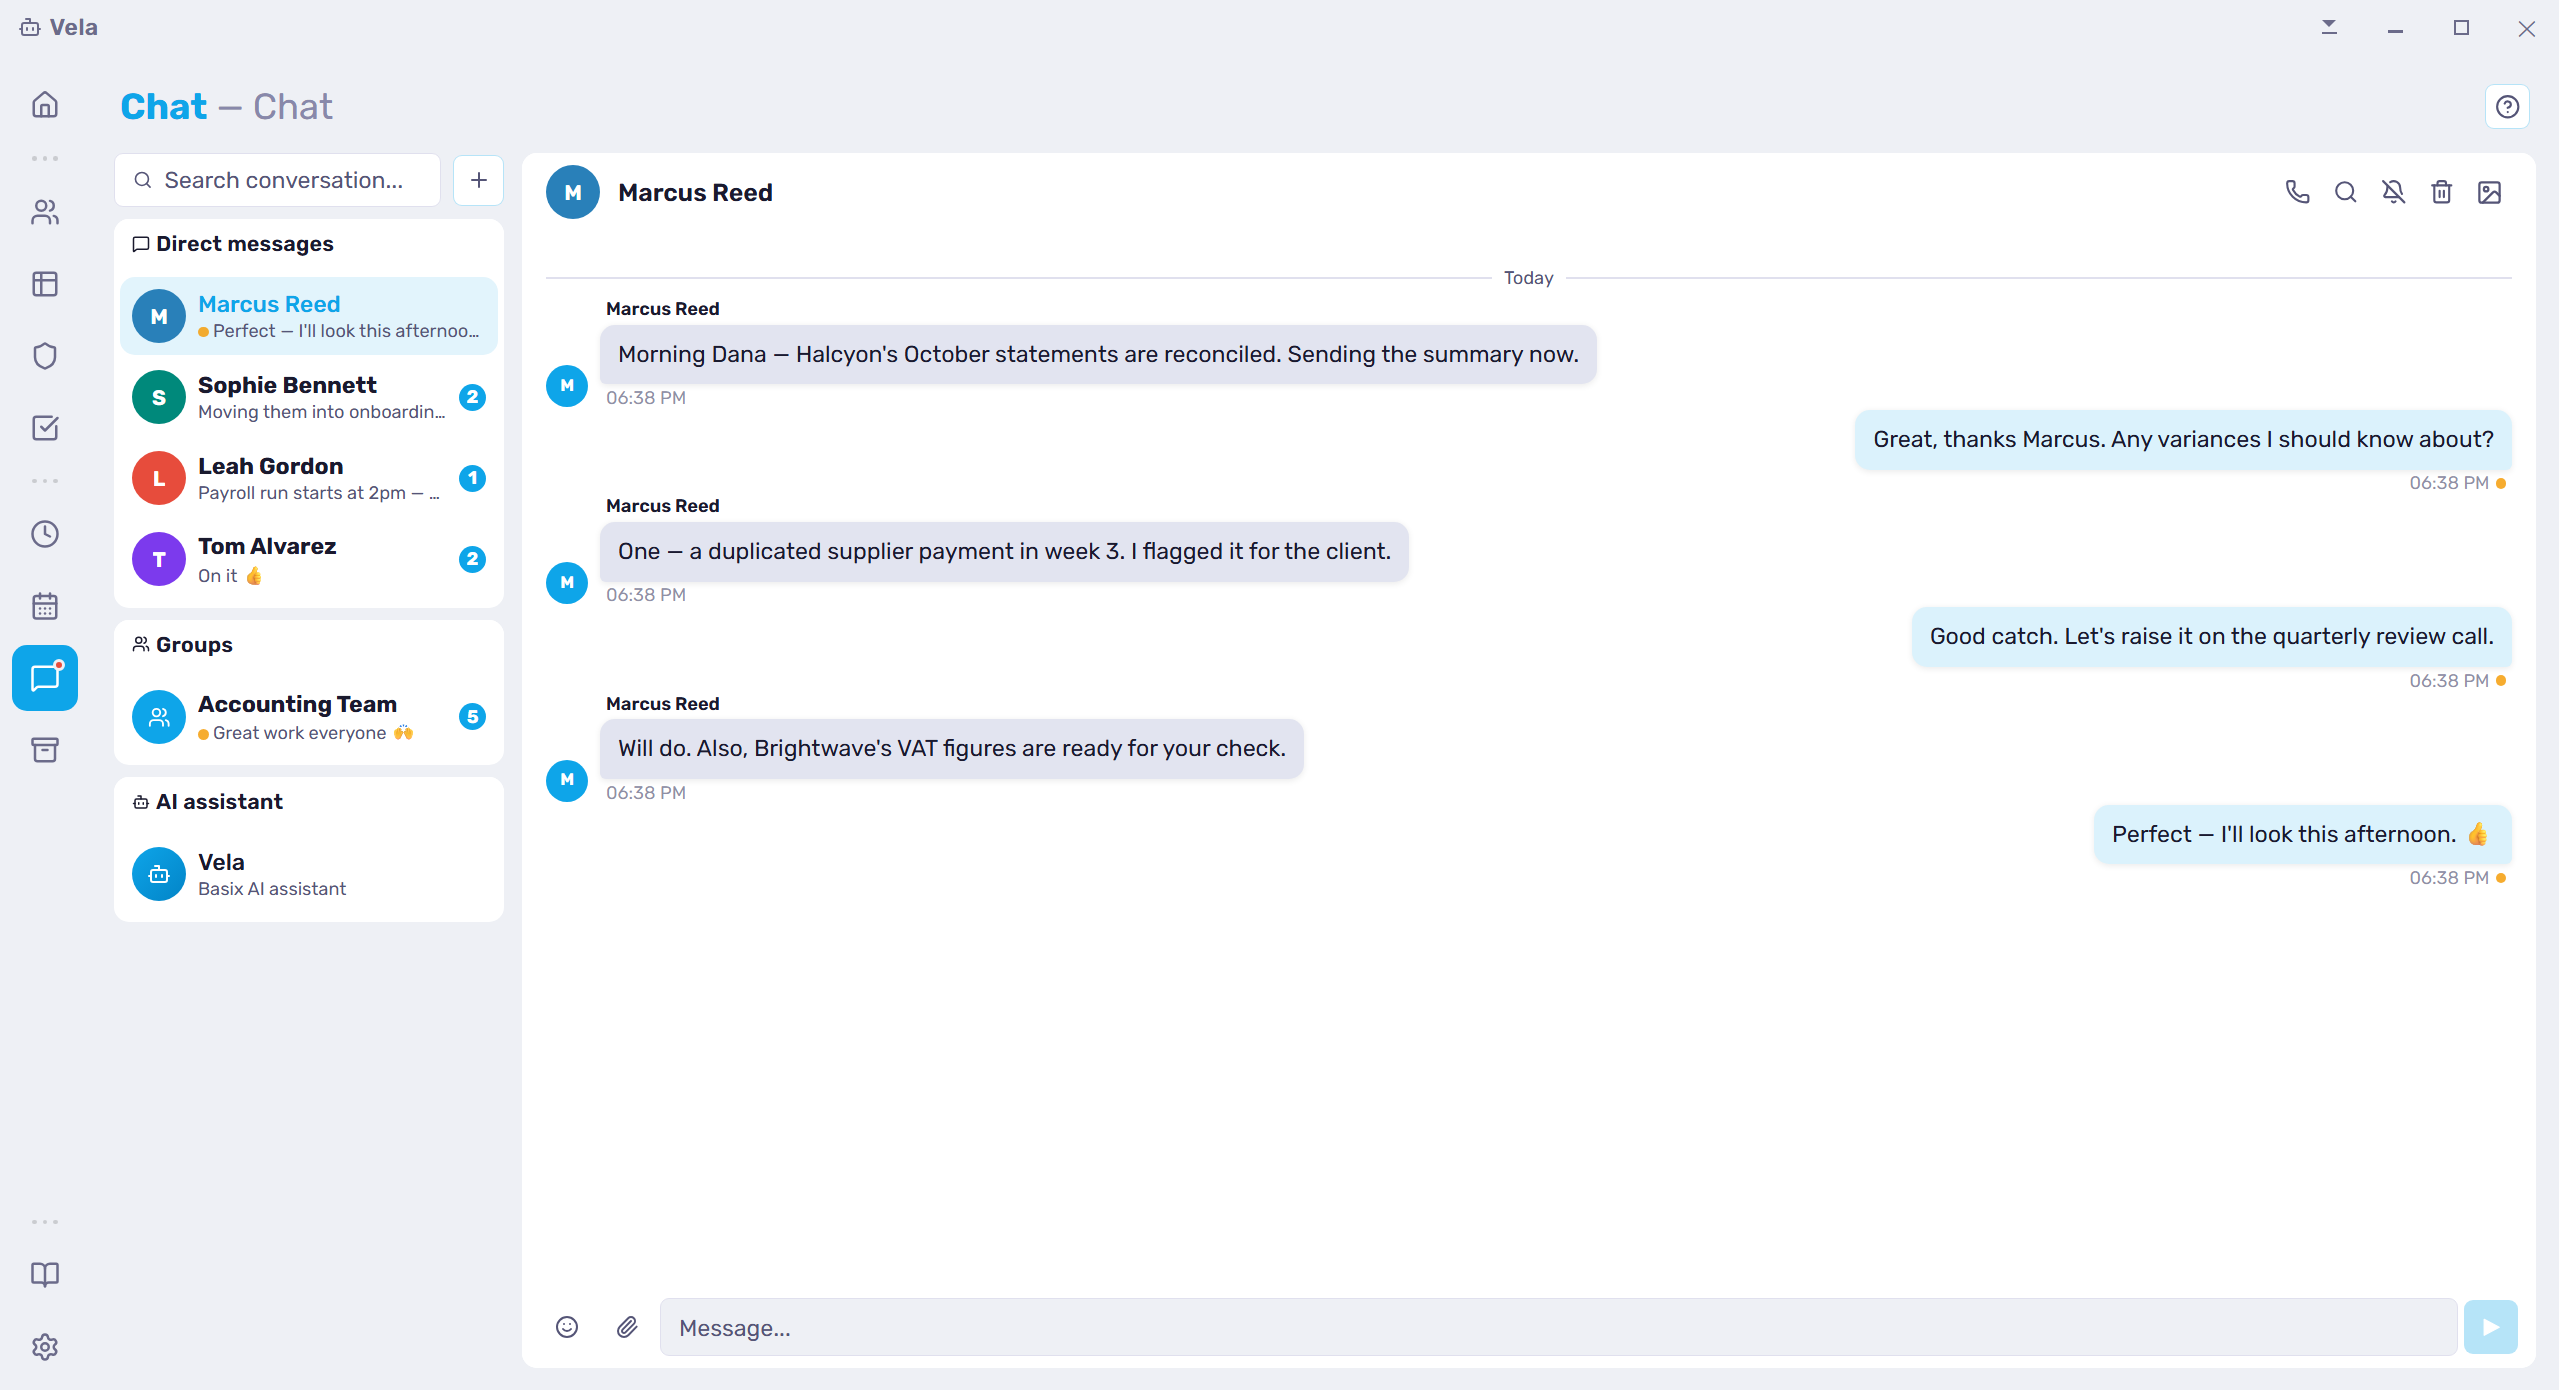2559x1390 pixels.
Task: Click Leah Gordon's unread badge 1
Action: click(x=472, y=478)
